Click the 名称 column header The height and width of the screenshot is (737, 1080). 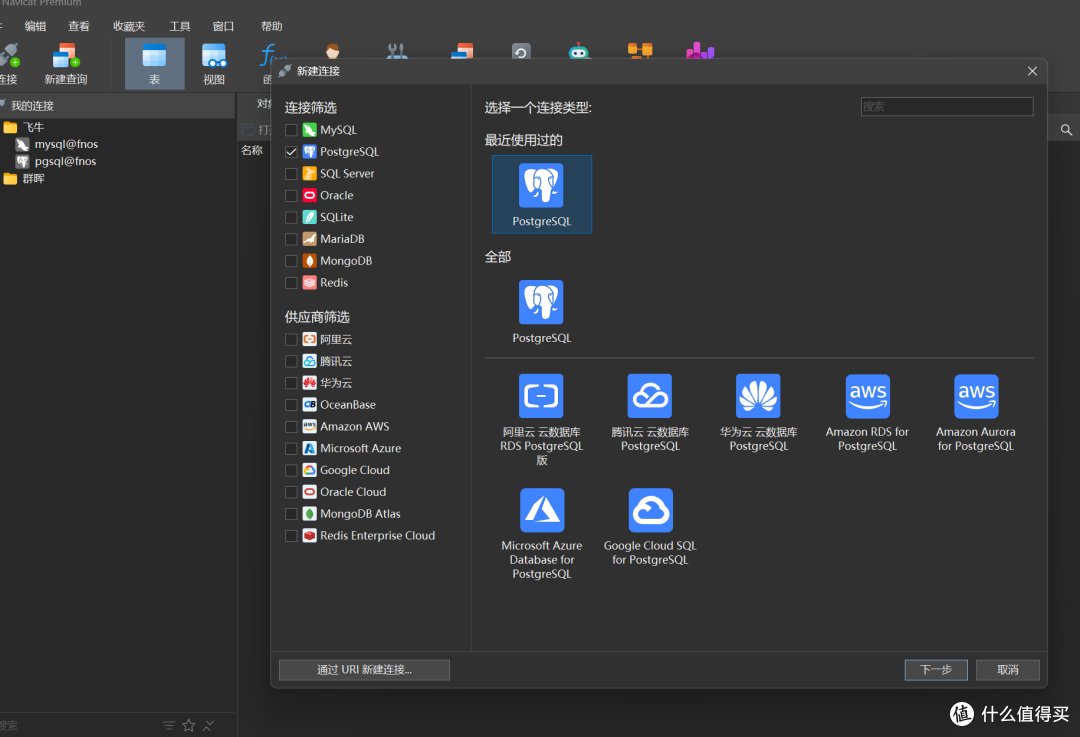click(252, 150)
